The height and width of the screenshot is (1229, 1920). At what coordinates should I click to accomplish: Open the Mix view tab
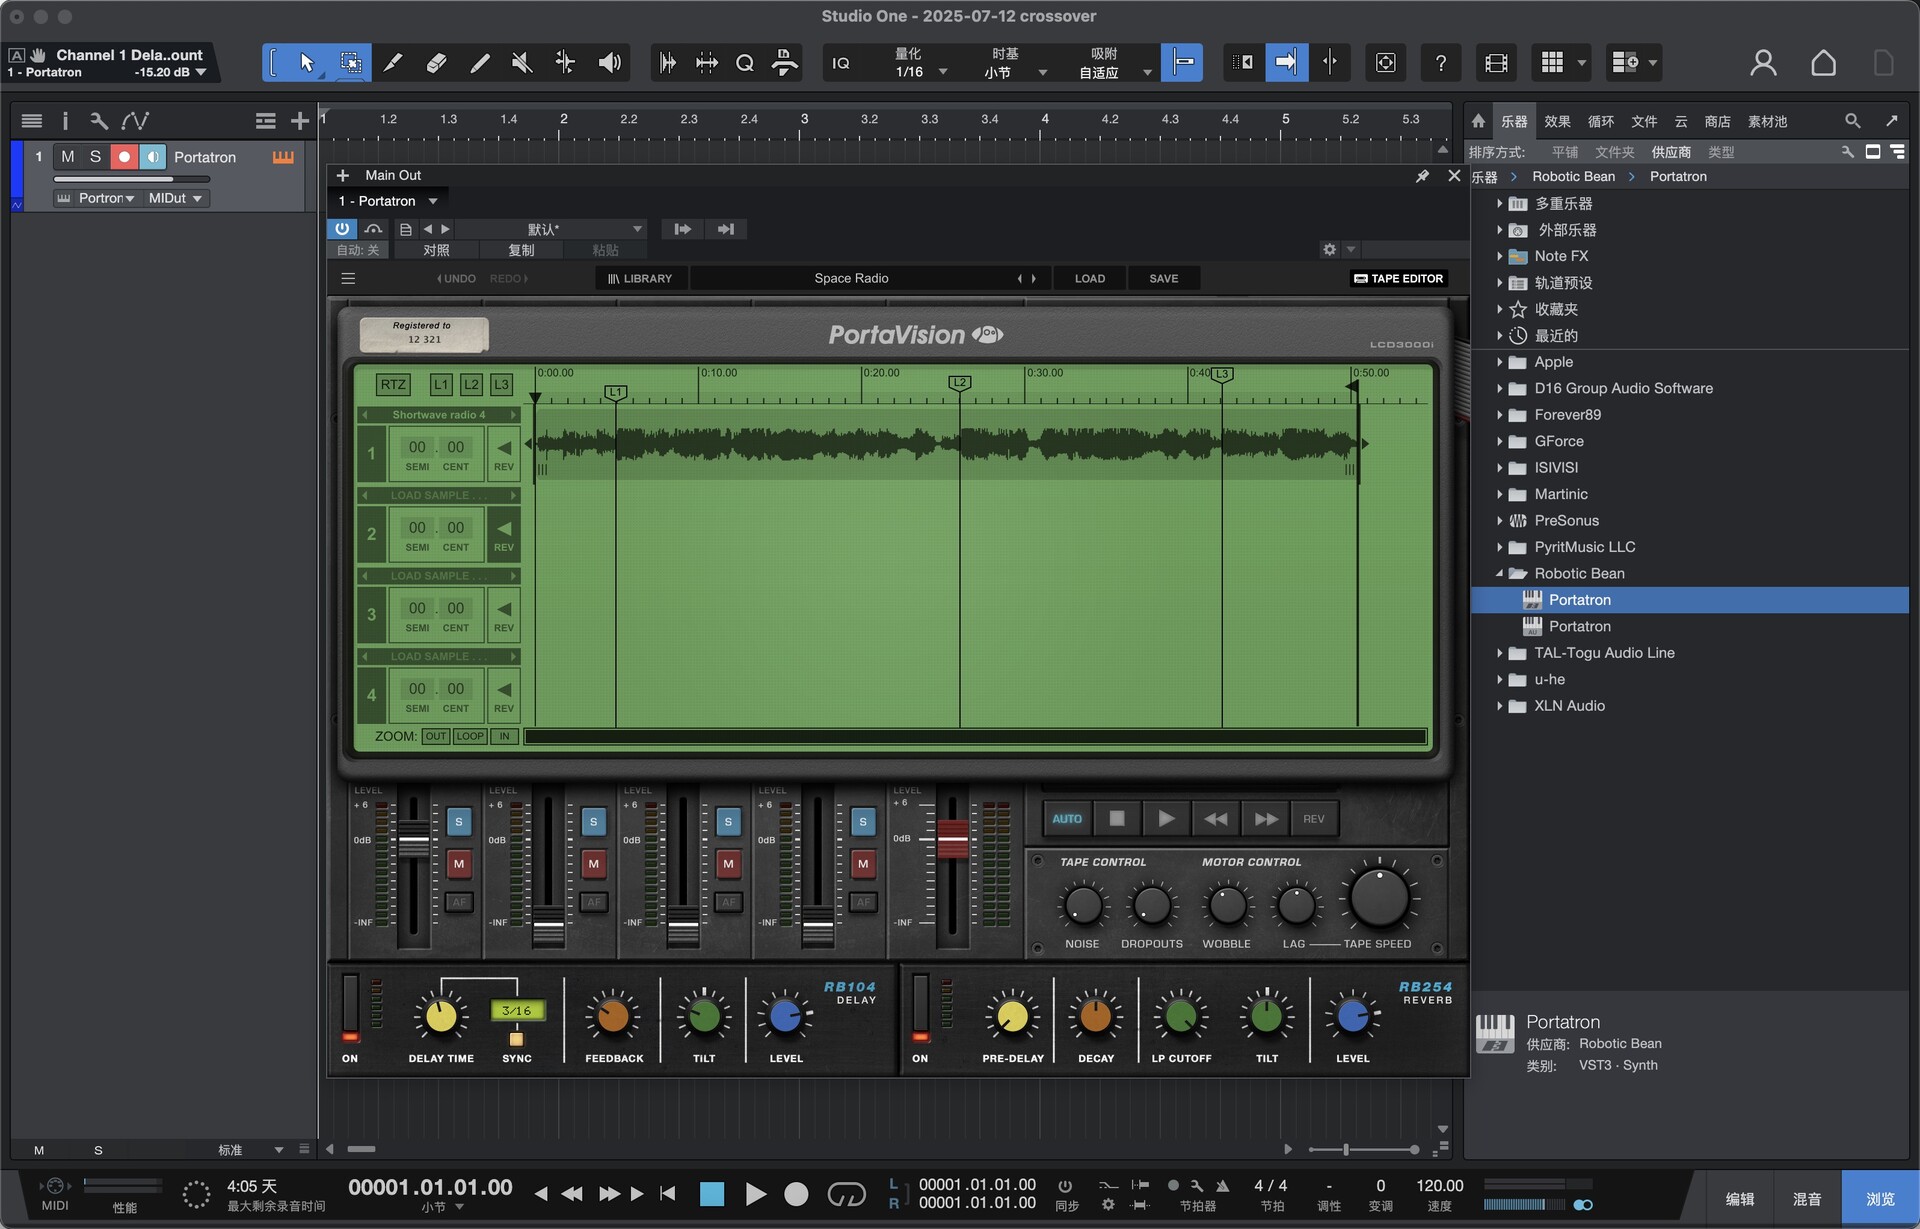pyautogui.click(x=1806, y=1198)
